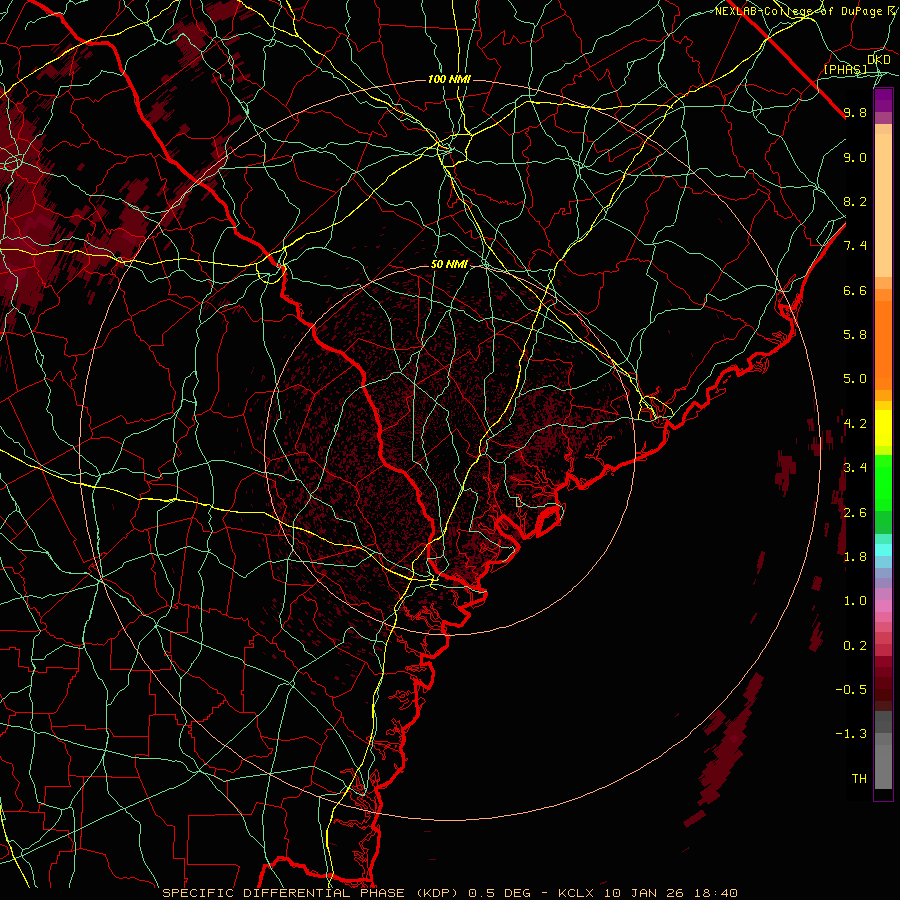Click the "TH" threshold label on the scale
Screen dimensions: 900x900
click(x=859, y=779)
